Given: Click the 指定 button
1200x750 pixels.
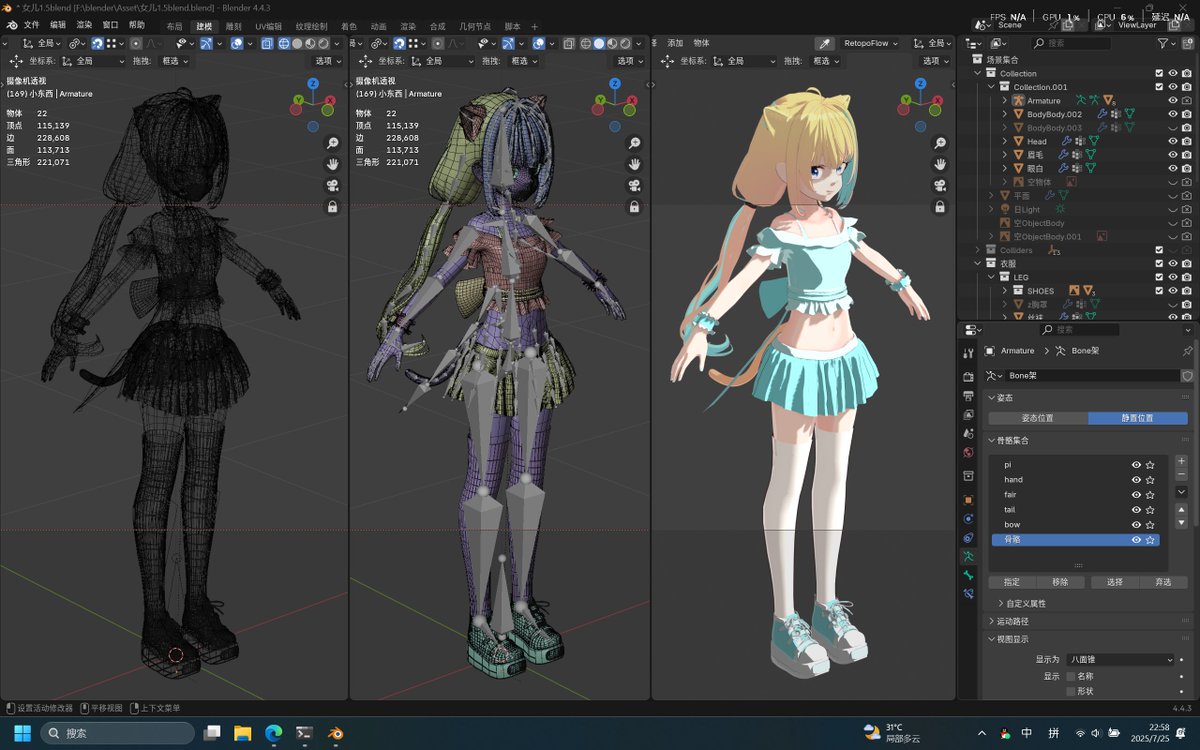Looking at the screenshot, I should [1012, 582].
